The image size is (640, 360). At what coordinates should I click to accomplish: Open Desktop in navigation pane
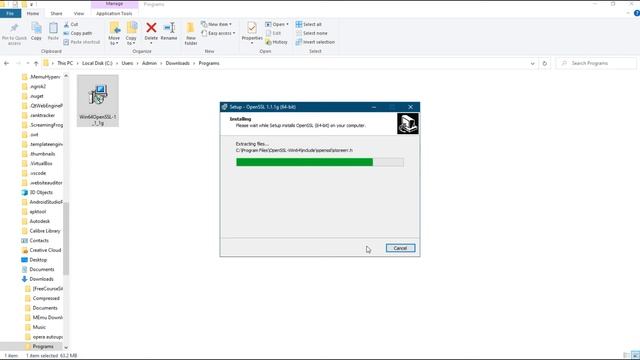(x=38, y=260)
